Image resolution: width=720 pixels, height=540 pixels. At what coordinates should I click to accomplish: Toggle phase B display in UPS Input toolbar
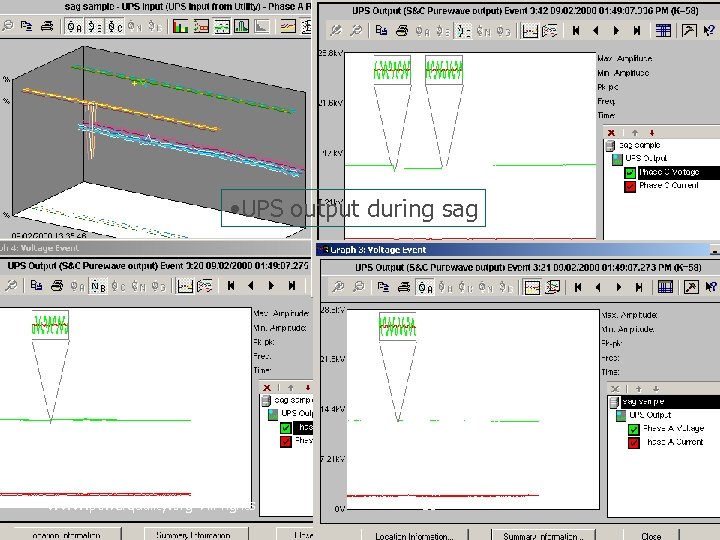point(95,27)
